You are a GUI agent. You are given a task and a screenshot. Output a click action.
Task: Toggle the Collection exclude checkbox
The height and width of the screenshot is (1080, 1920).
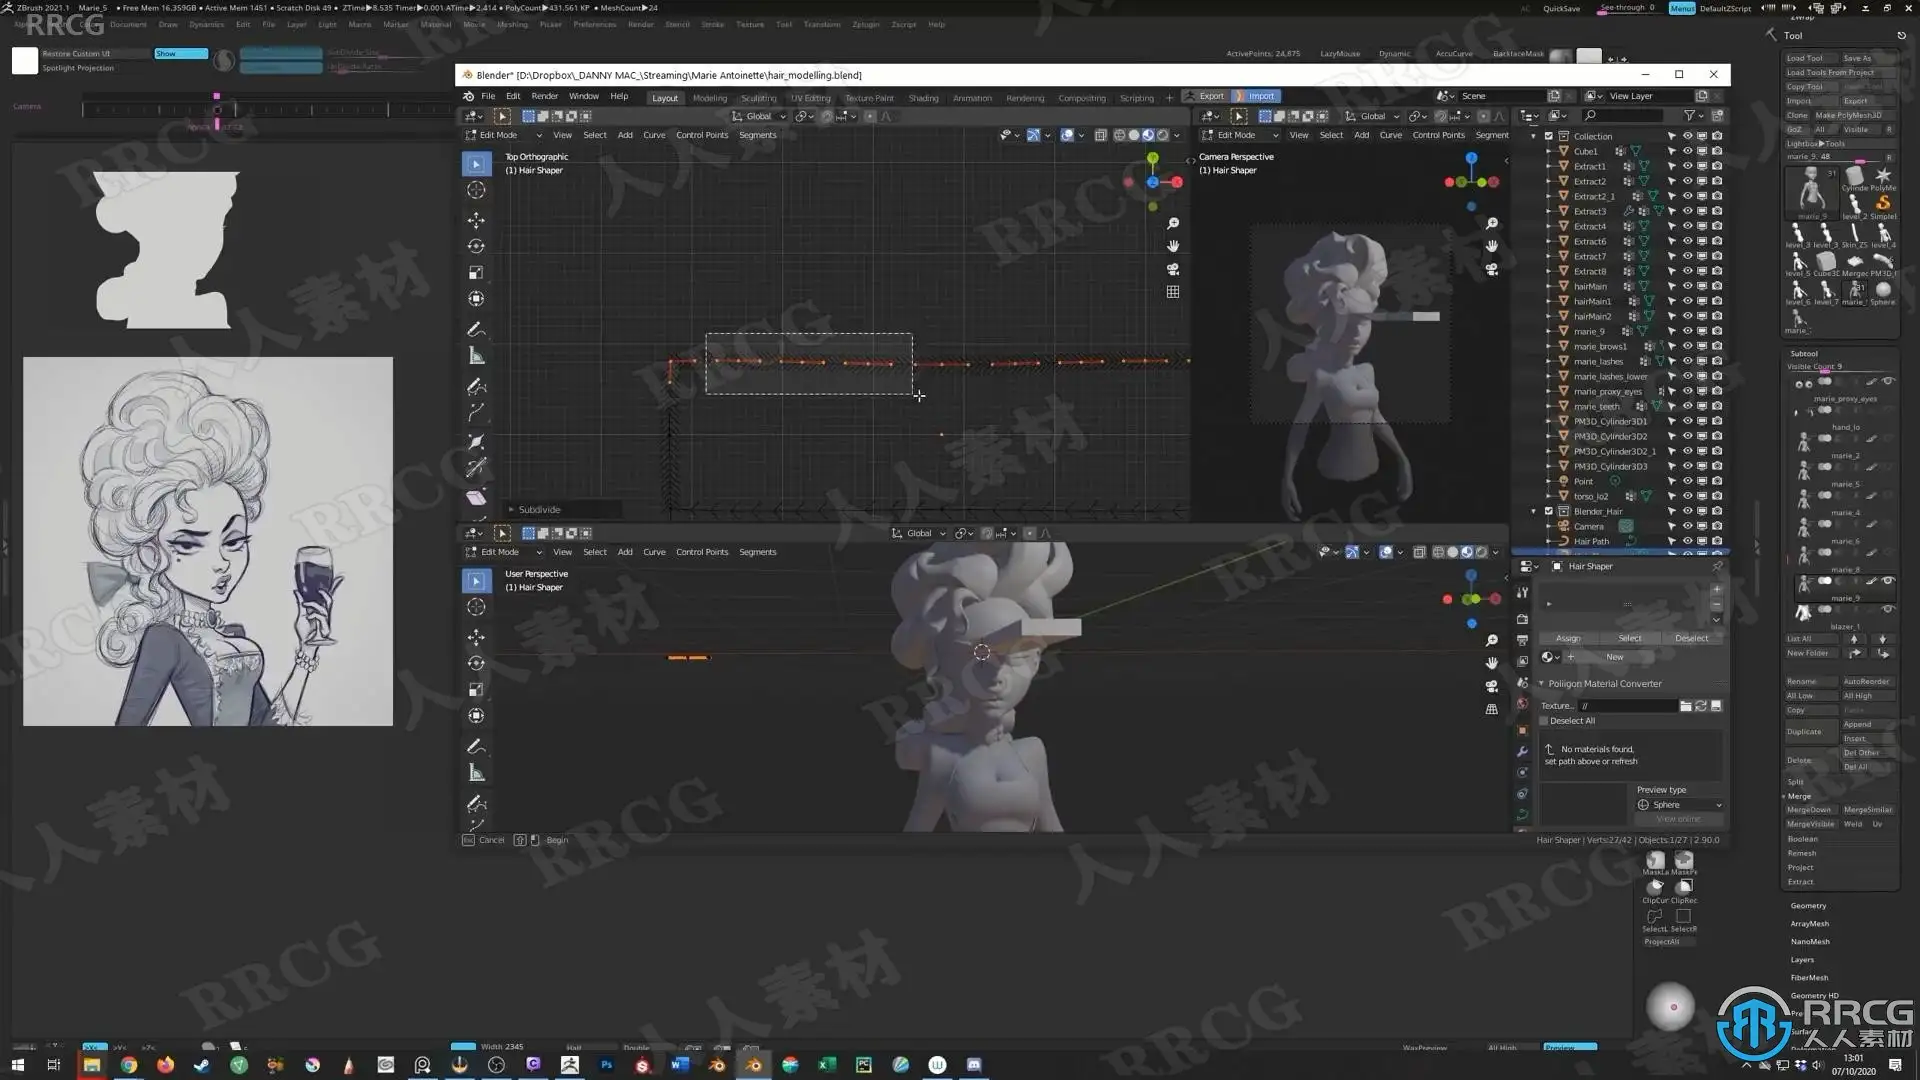click(x=1549, y=136)
